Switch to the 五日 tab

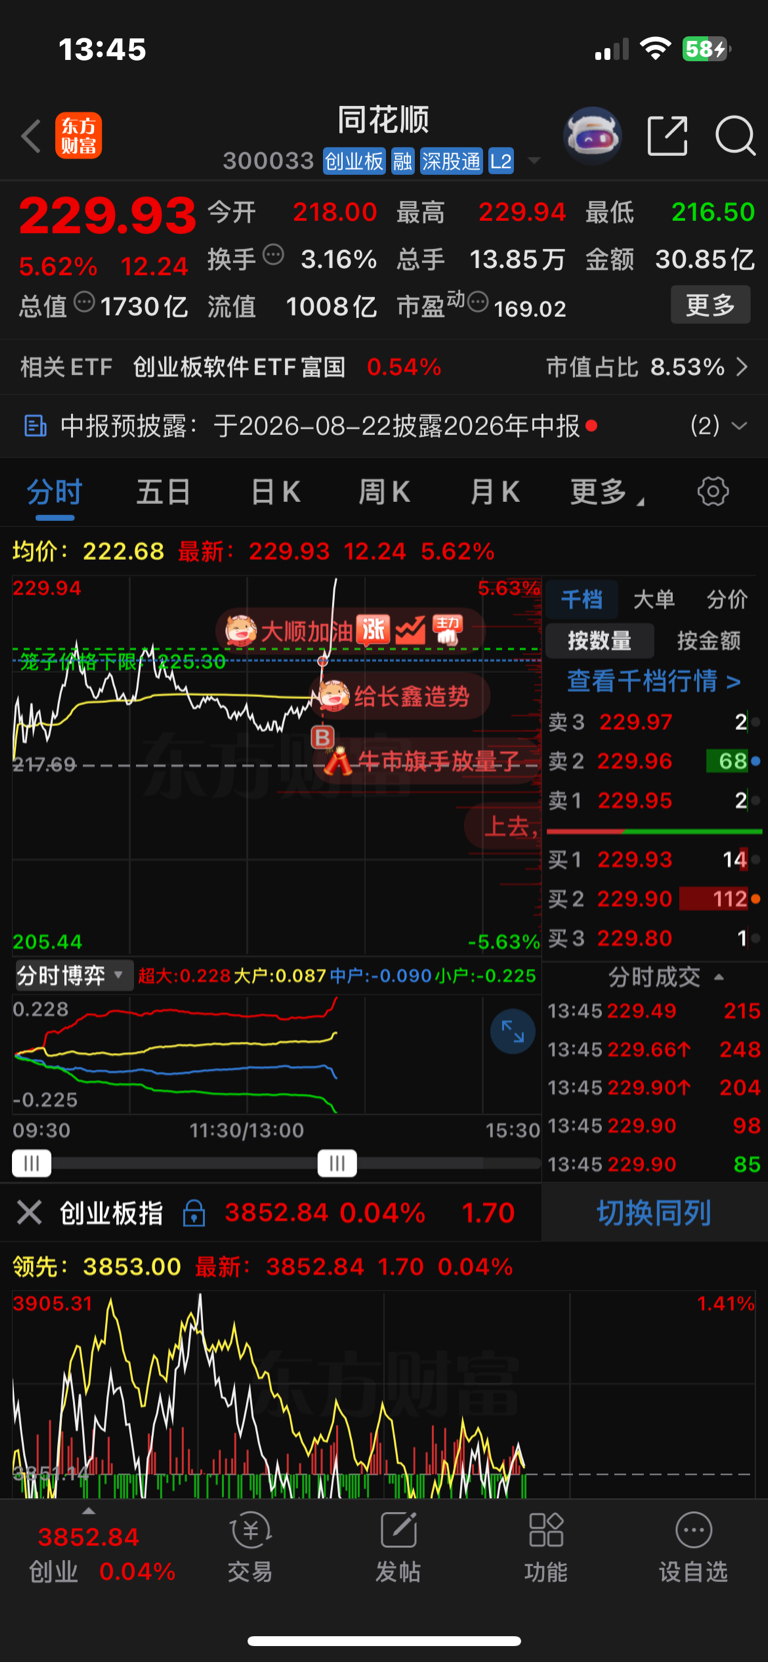point(163,492)
